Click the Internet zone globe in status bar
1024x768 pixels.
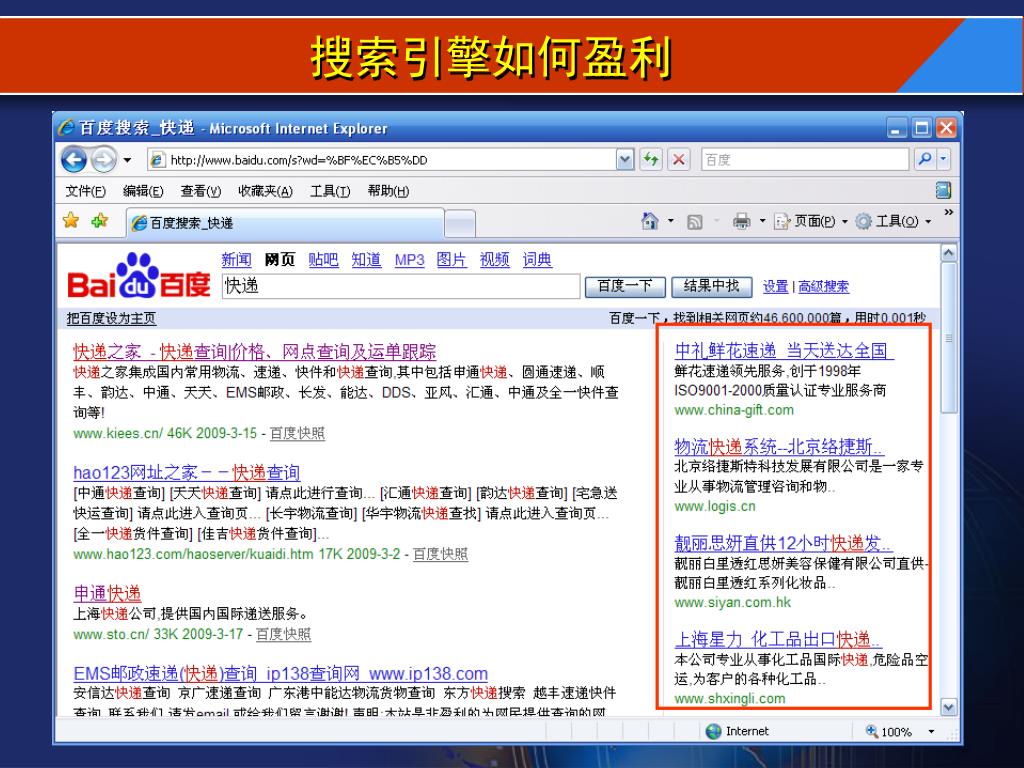click(714, 731)
